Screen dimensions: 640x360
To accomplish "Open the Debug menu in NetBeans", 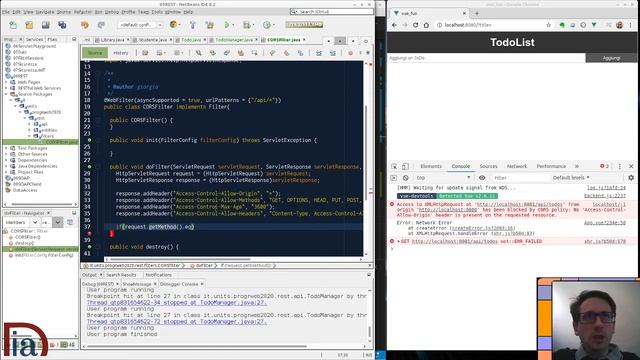I will (112, 12).
